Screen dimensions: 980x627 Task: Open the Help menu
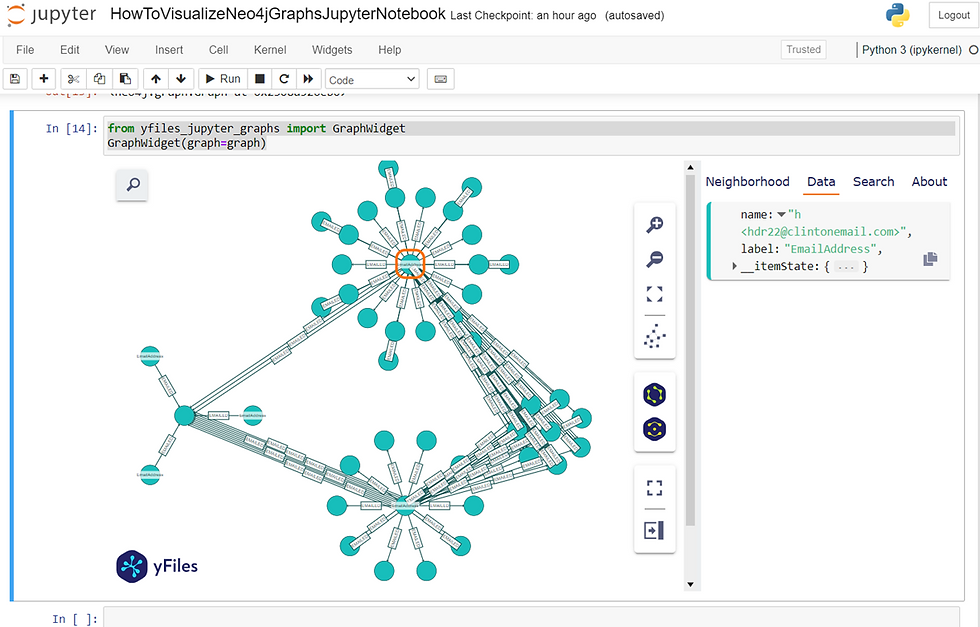click(x=389, y=50)
